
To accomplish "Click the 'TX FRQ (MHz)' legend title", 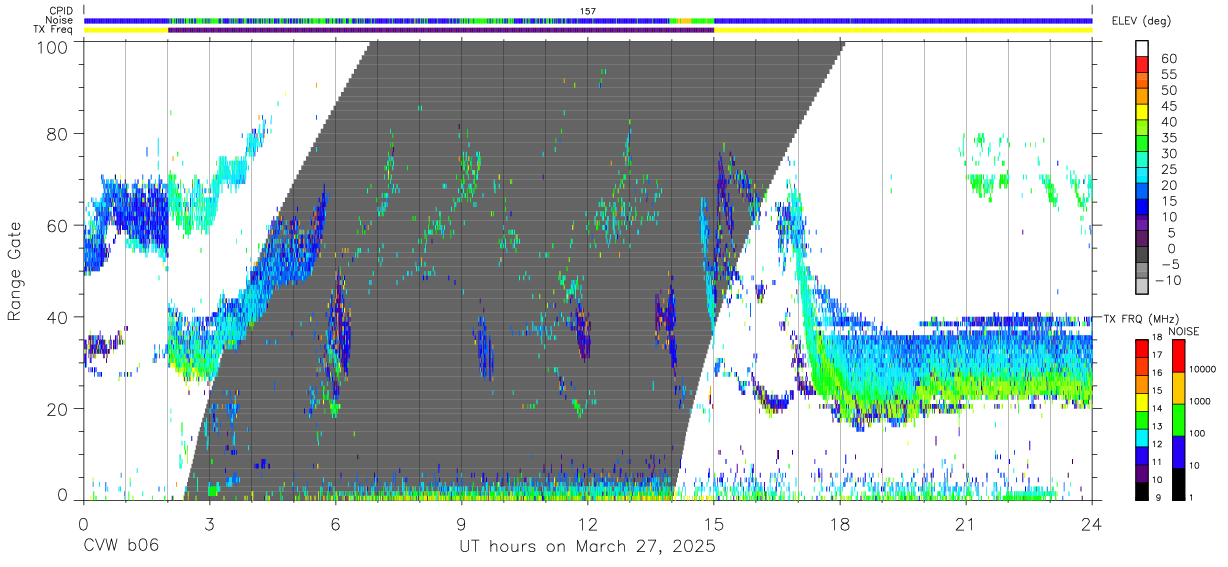I will 1140,319.
